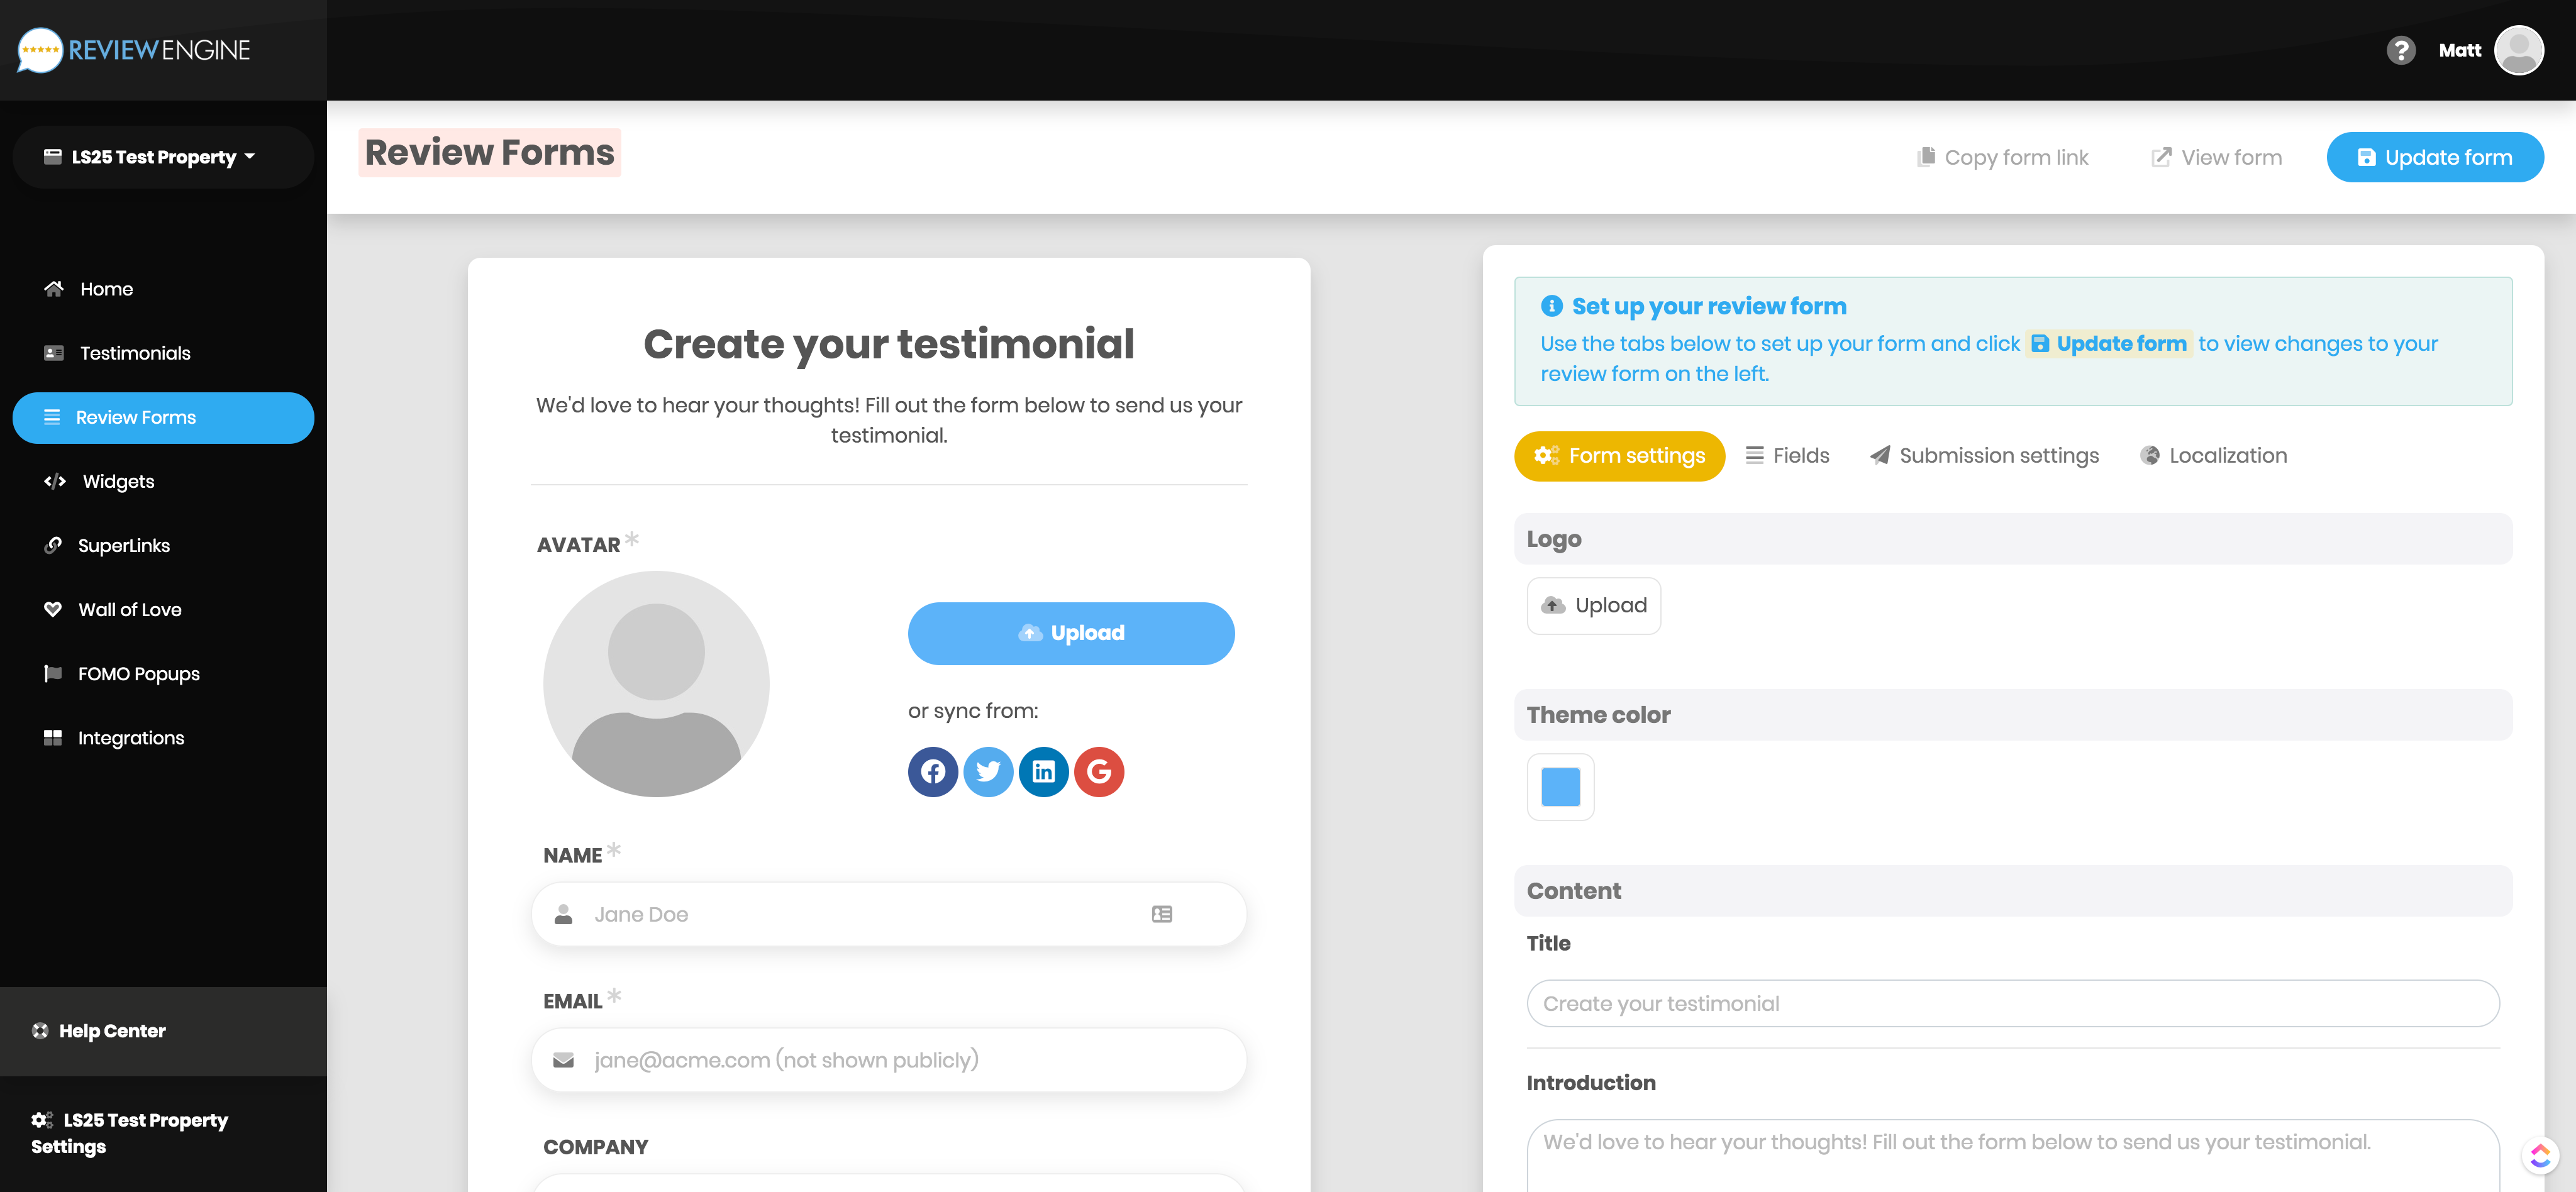
Task: Click the Title text field
Action: (2012, 1003)
